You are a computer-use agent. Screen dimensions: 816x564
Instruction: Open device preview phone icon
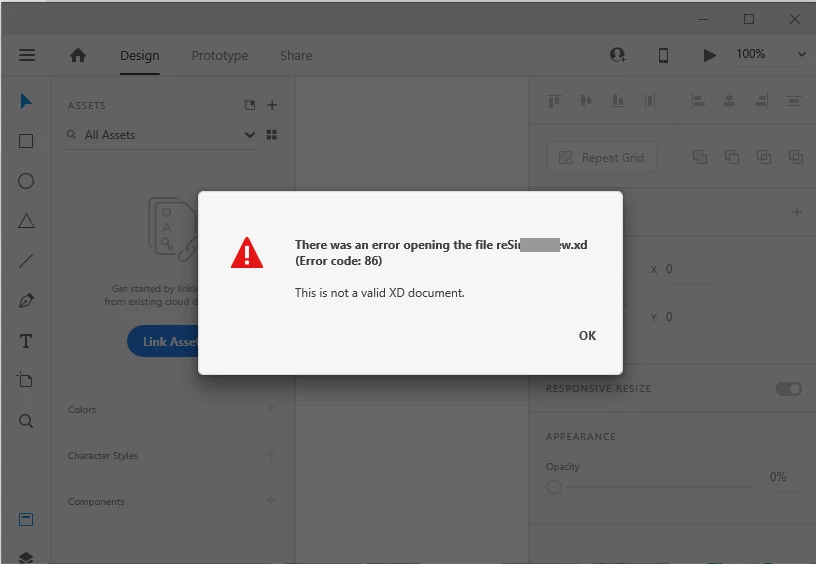pos(664,55)
